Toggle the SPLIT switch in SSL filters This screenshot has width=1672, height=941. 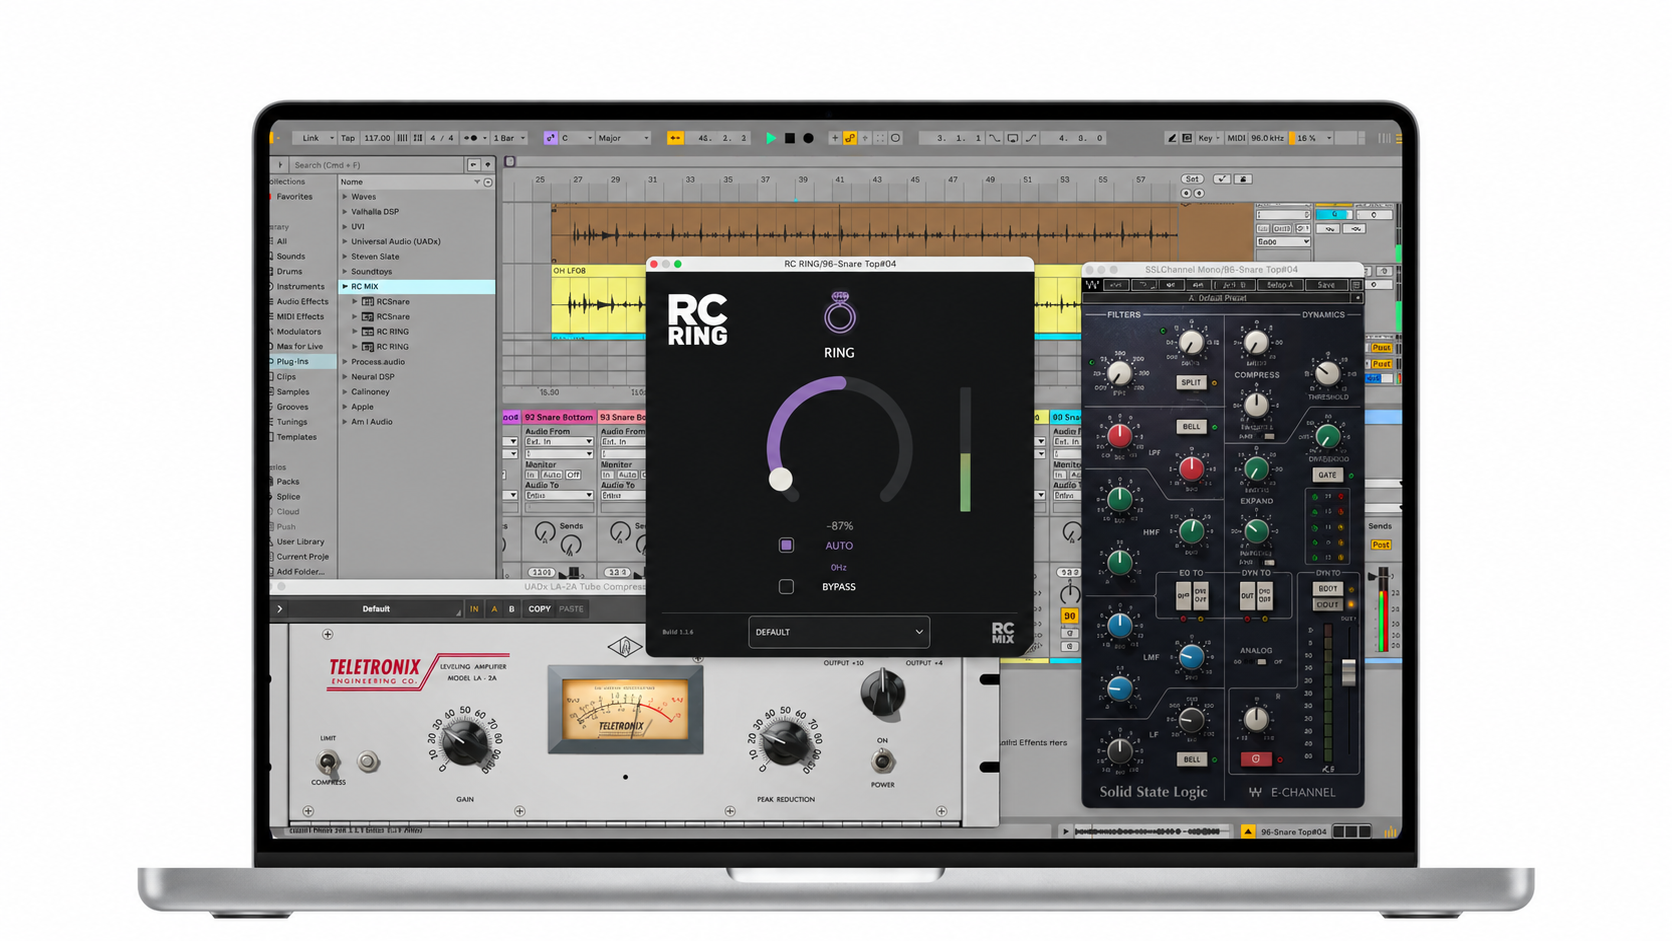coord(1191,382)
